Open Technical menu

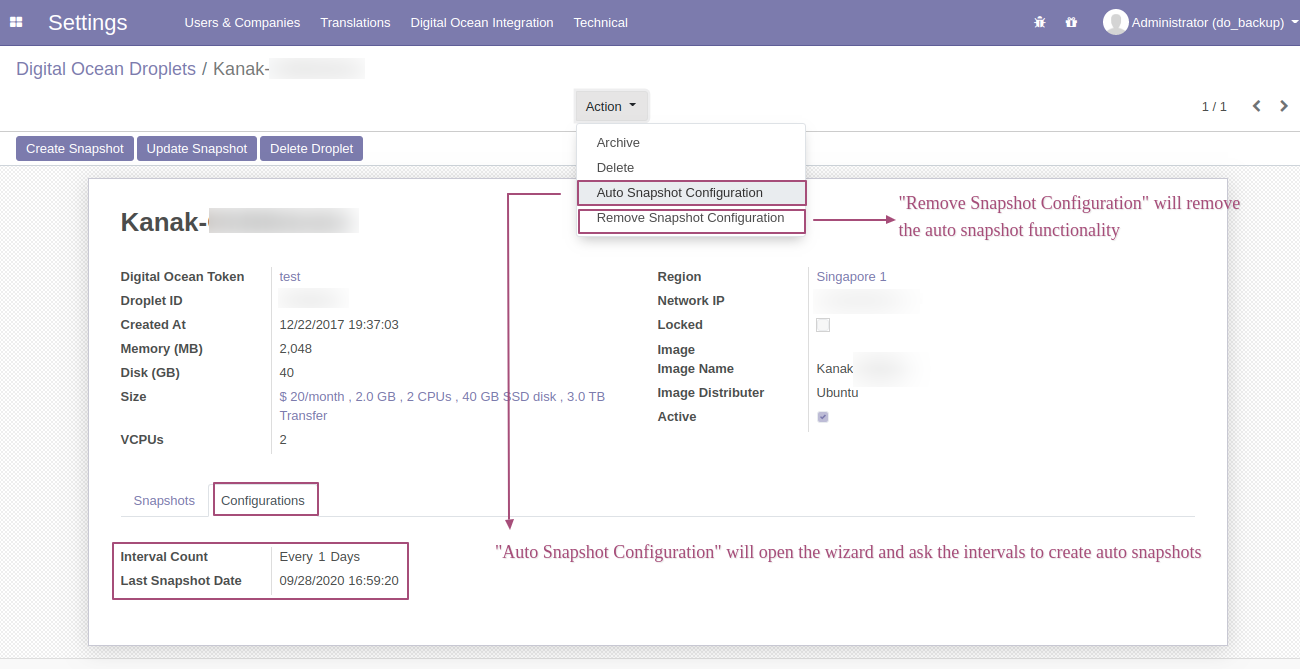601,22
